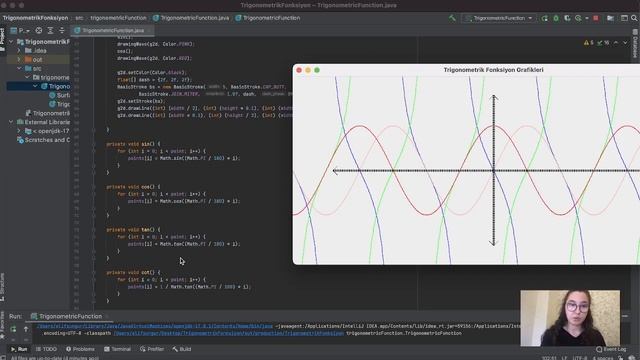Click the LF line separator status entry
Screen dimensions: 640x360
coord(564,358)
